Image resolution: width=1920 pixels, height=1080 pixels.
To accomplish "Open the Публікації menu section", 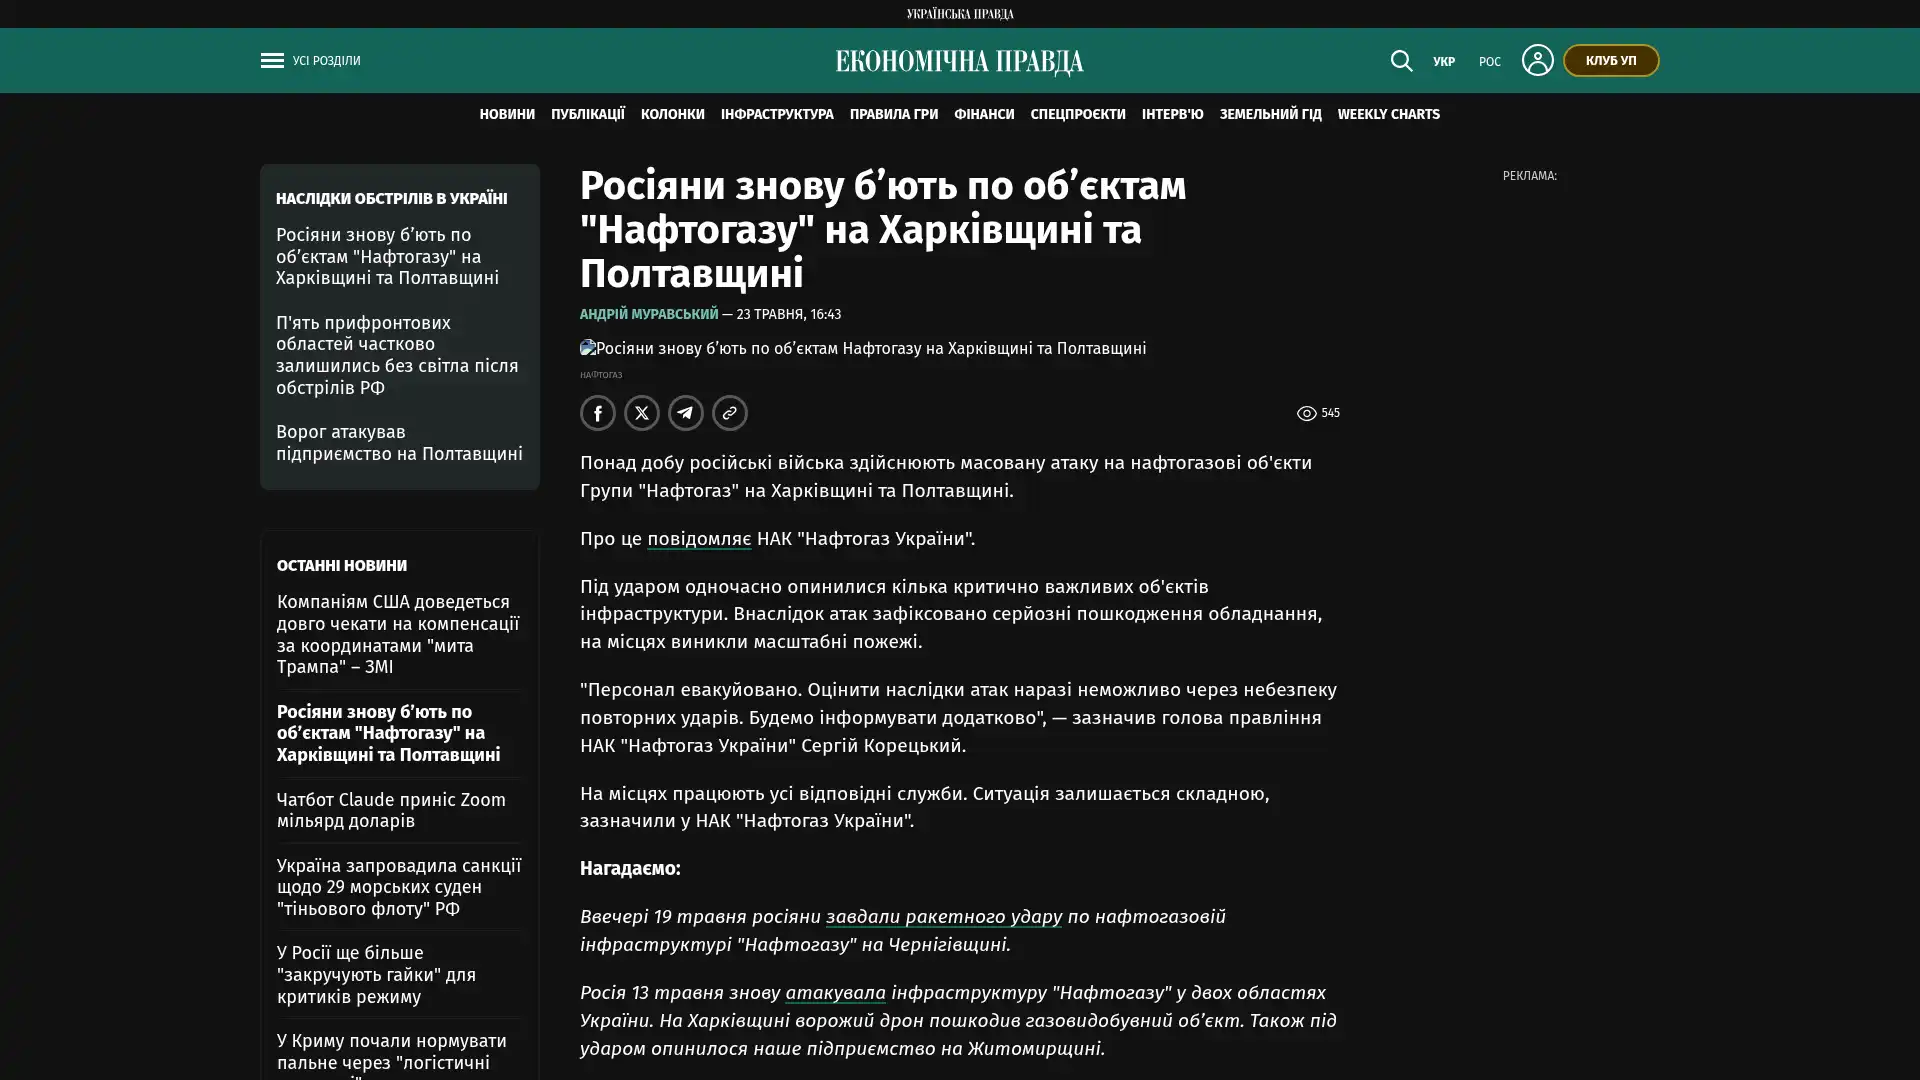I will [588, 115].
